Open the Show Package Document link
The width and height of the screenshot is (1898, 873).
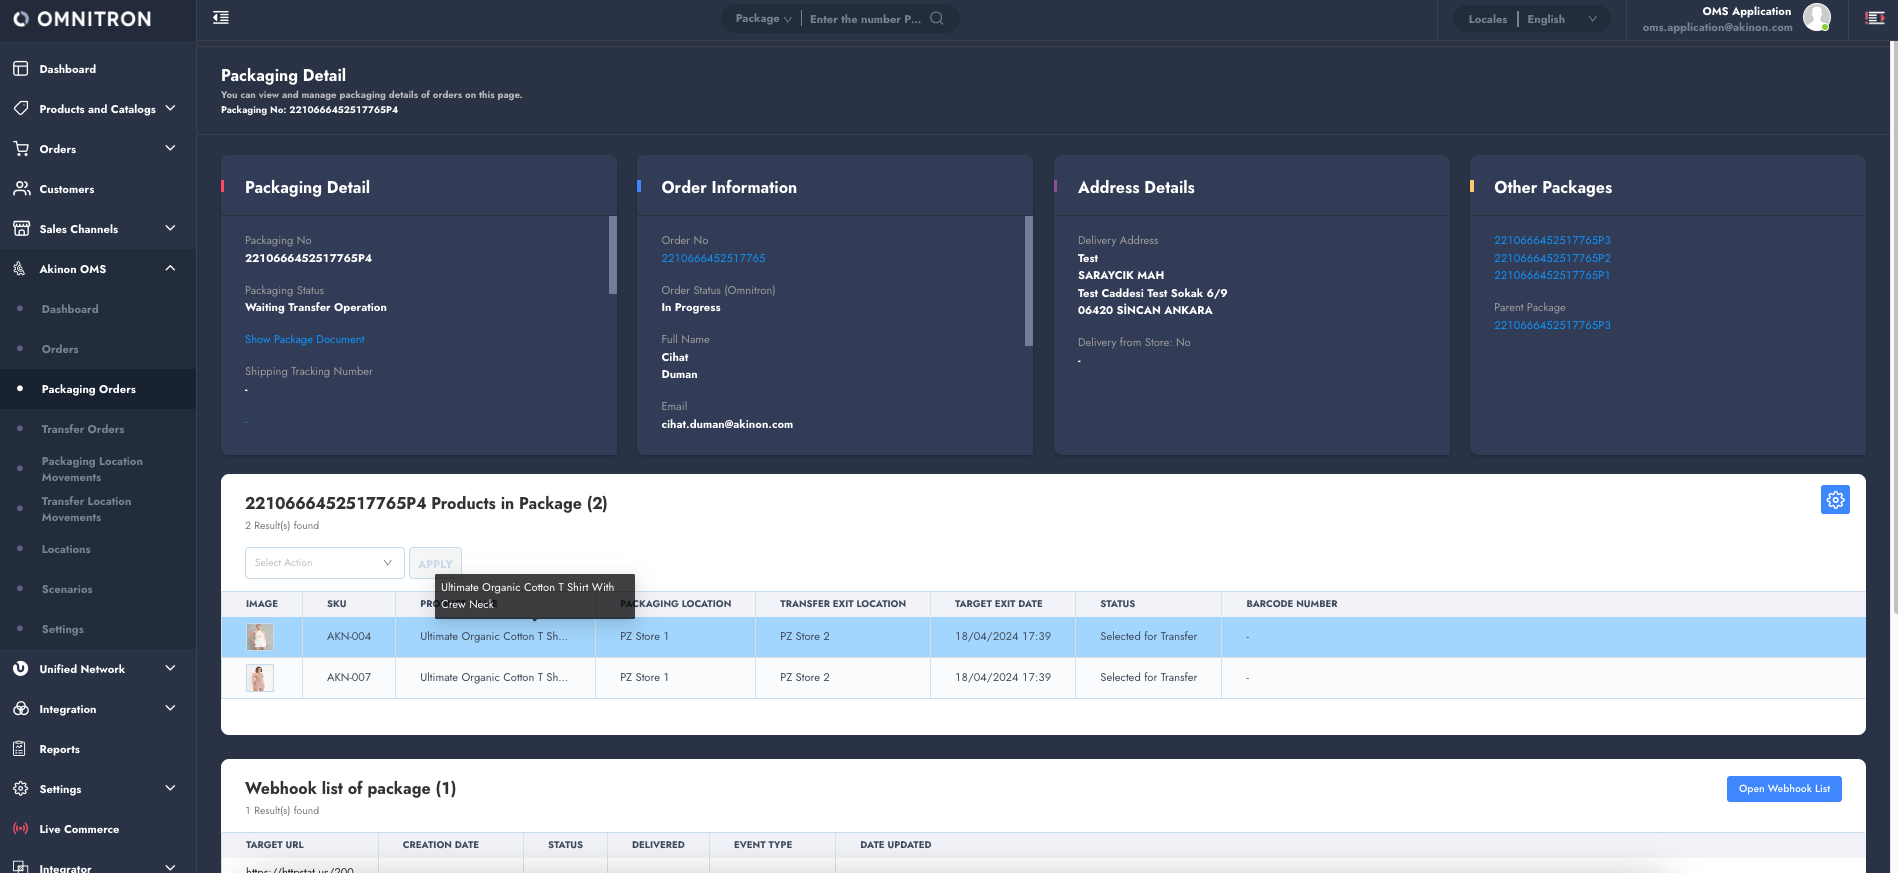[305, 340]
